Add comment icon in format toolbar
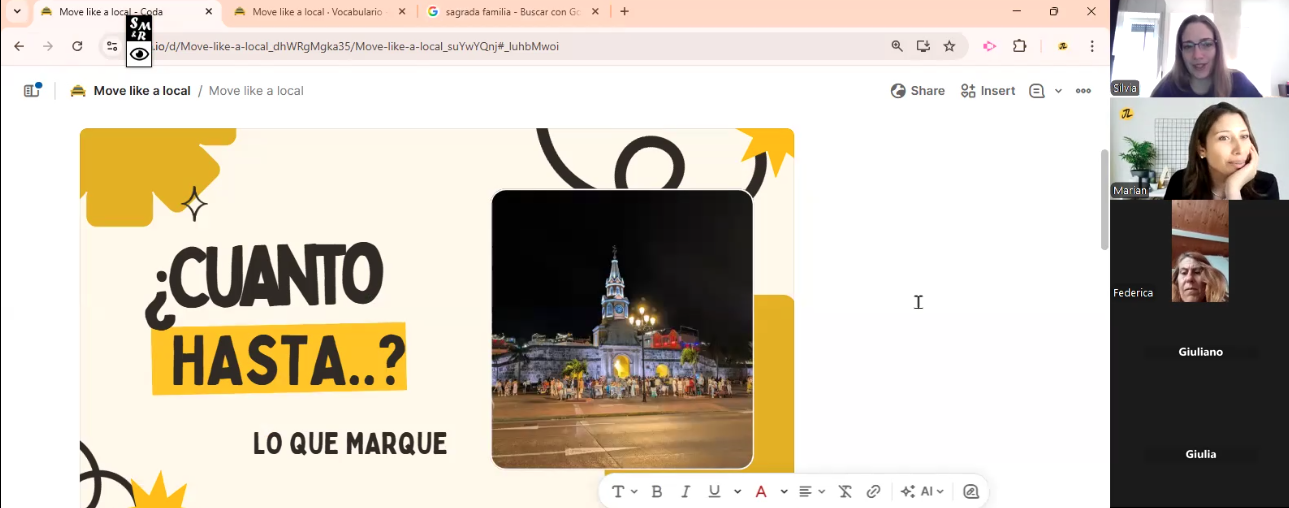Image resolution: width=1289 pixels, height=508 pixels. click(x=971, y=491)
